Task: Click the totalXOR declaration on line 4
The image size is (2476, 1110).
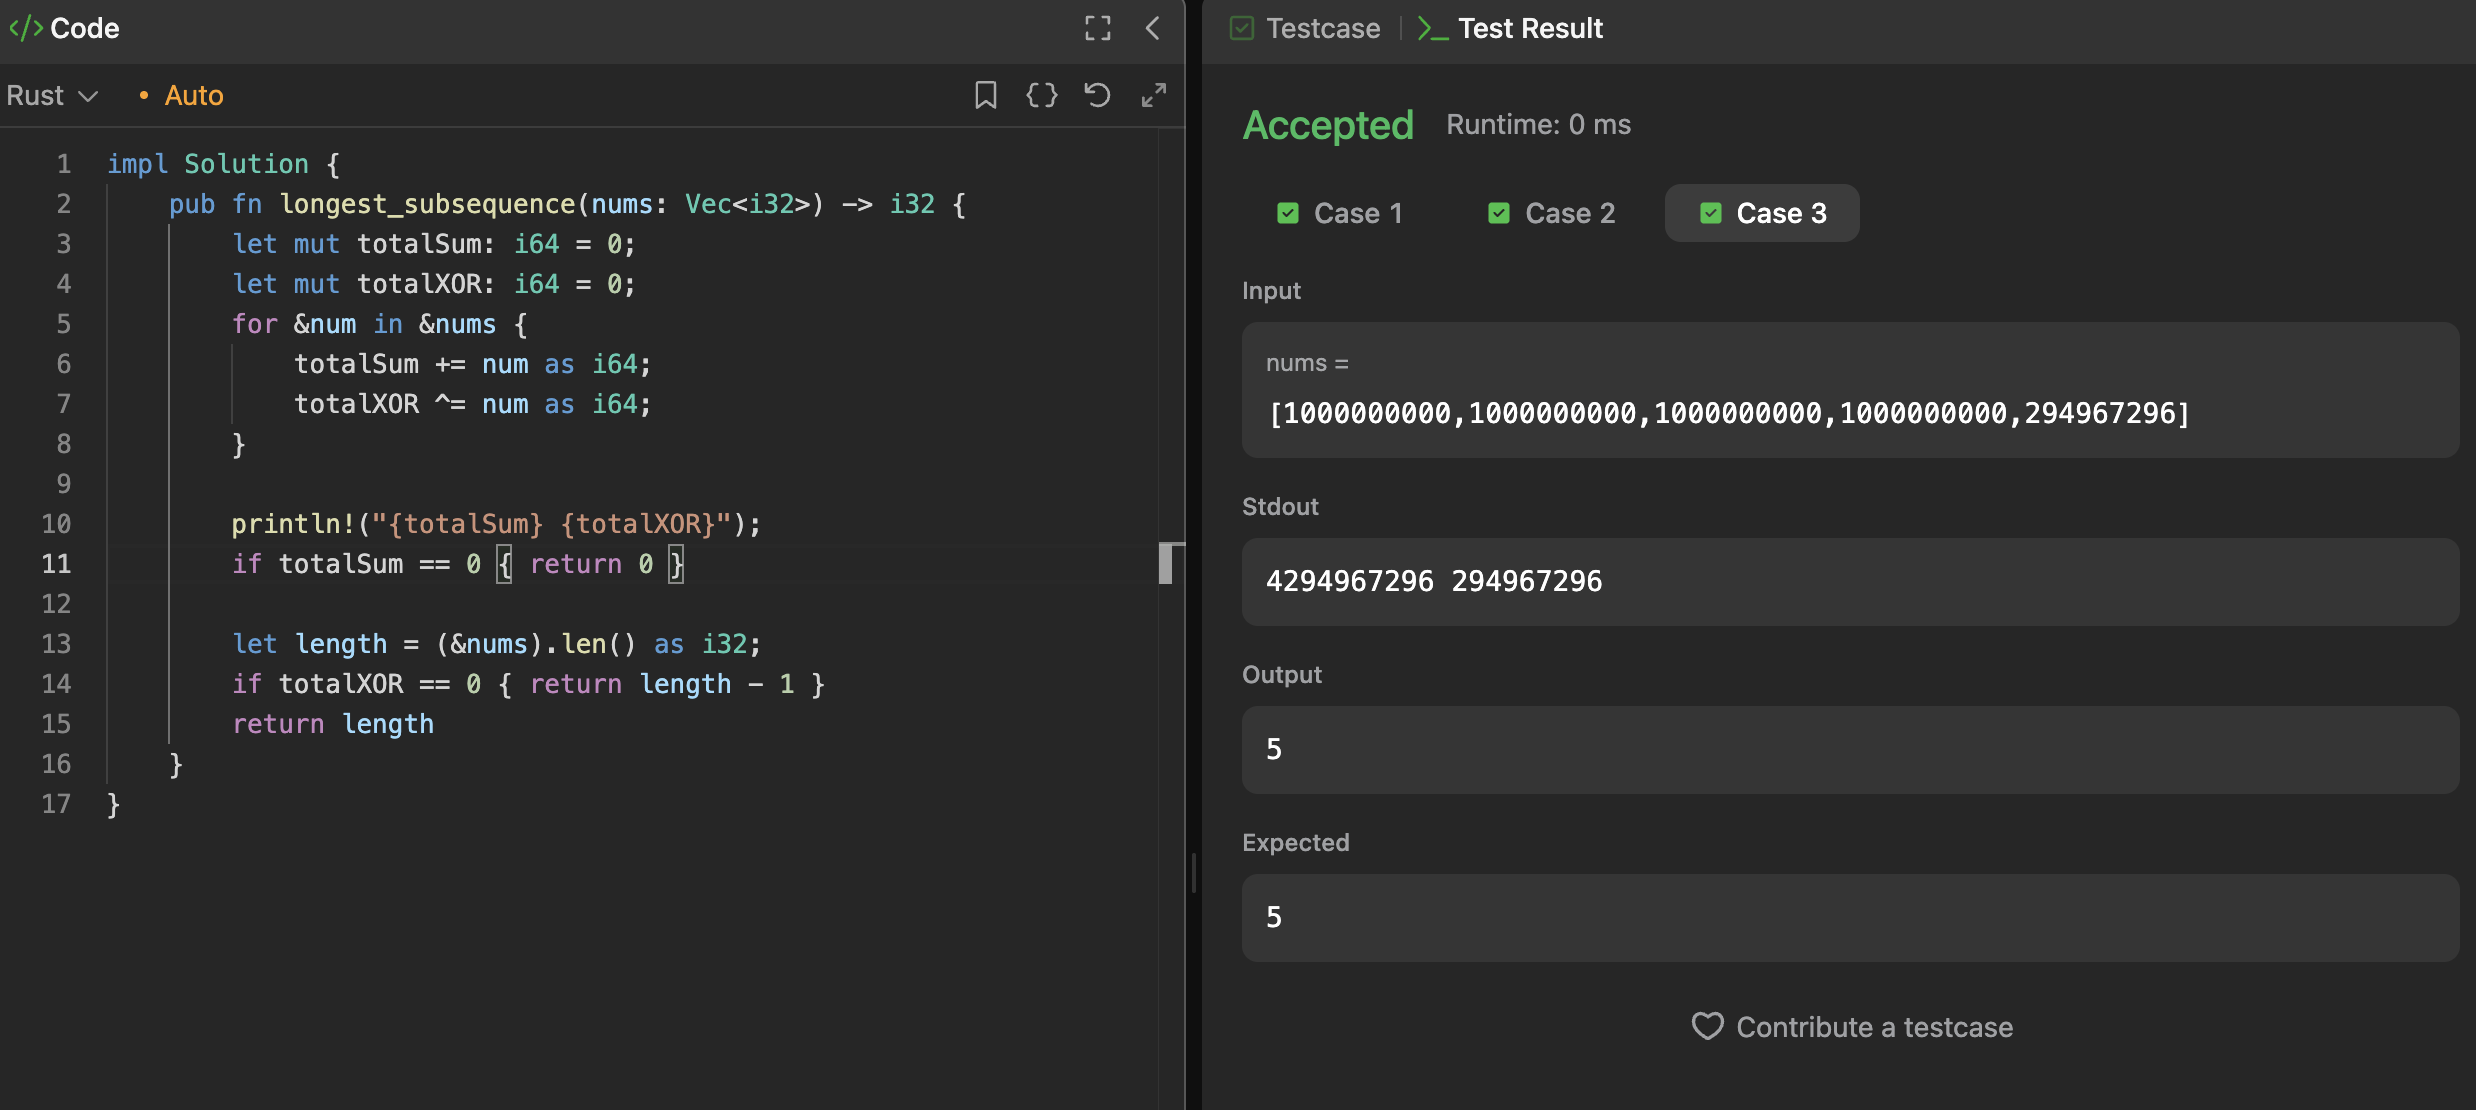Action: tap(433, 284)
